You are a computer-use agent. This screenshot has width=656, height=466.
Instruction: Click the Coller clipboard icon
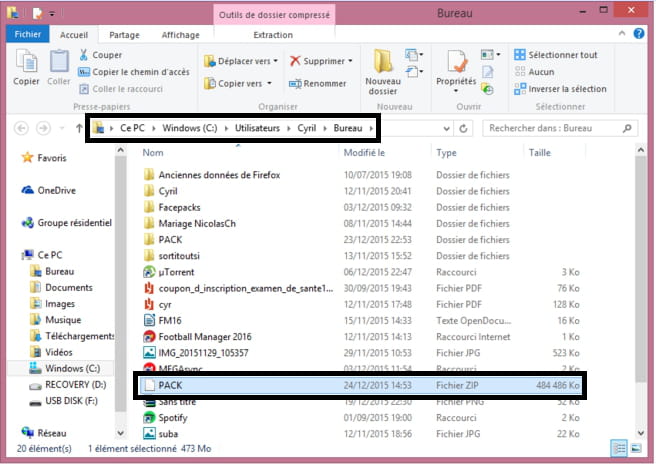[x=59, y=66]
